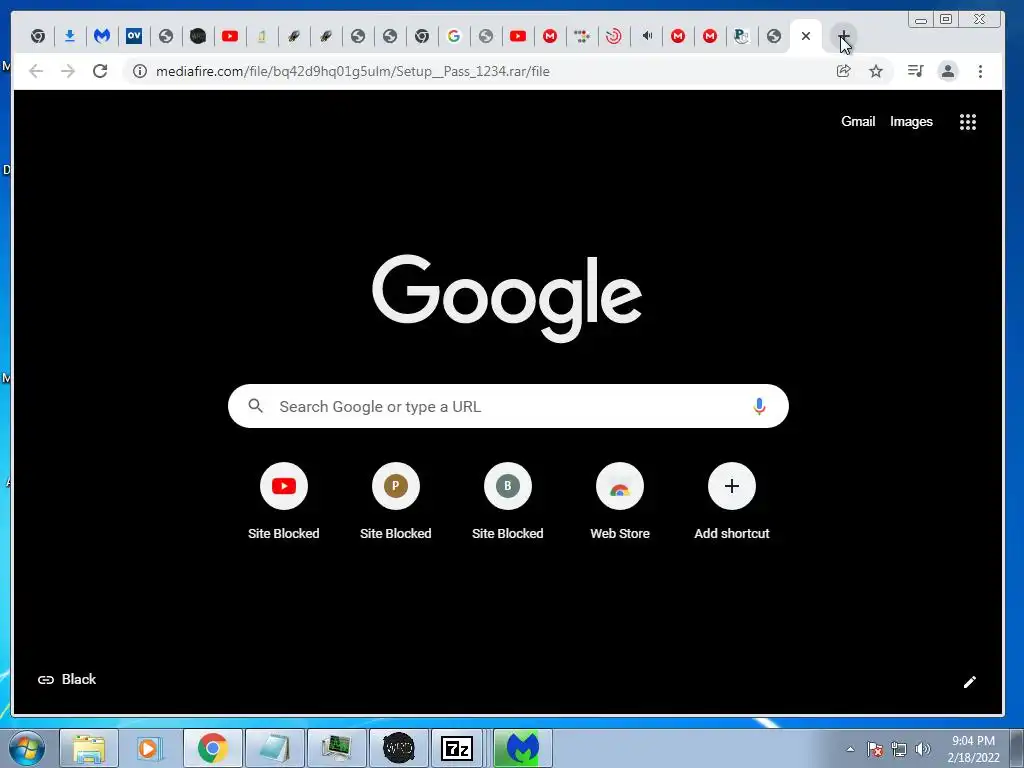
Task: Open YouTube-icon Site Blocked shortcut
Action: coord(283,502)
